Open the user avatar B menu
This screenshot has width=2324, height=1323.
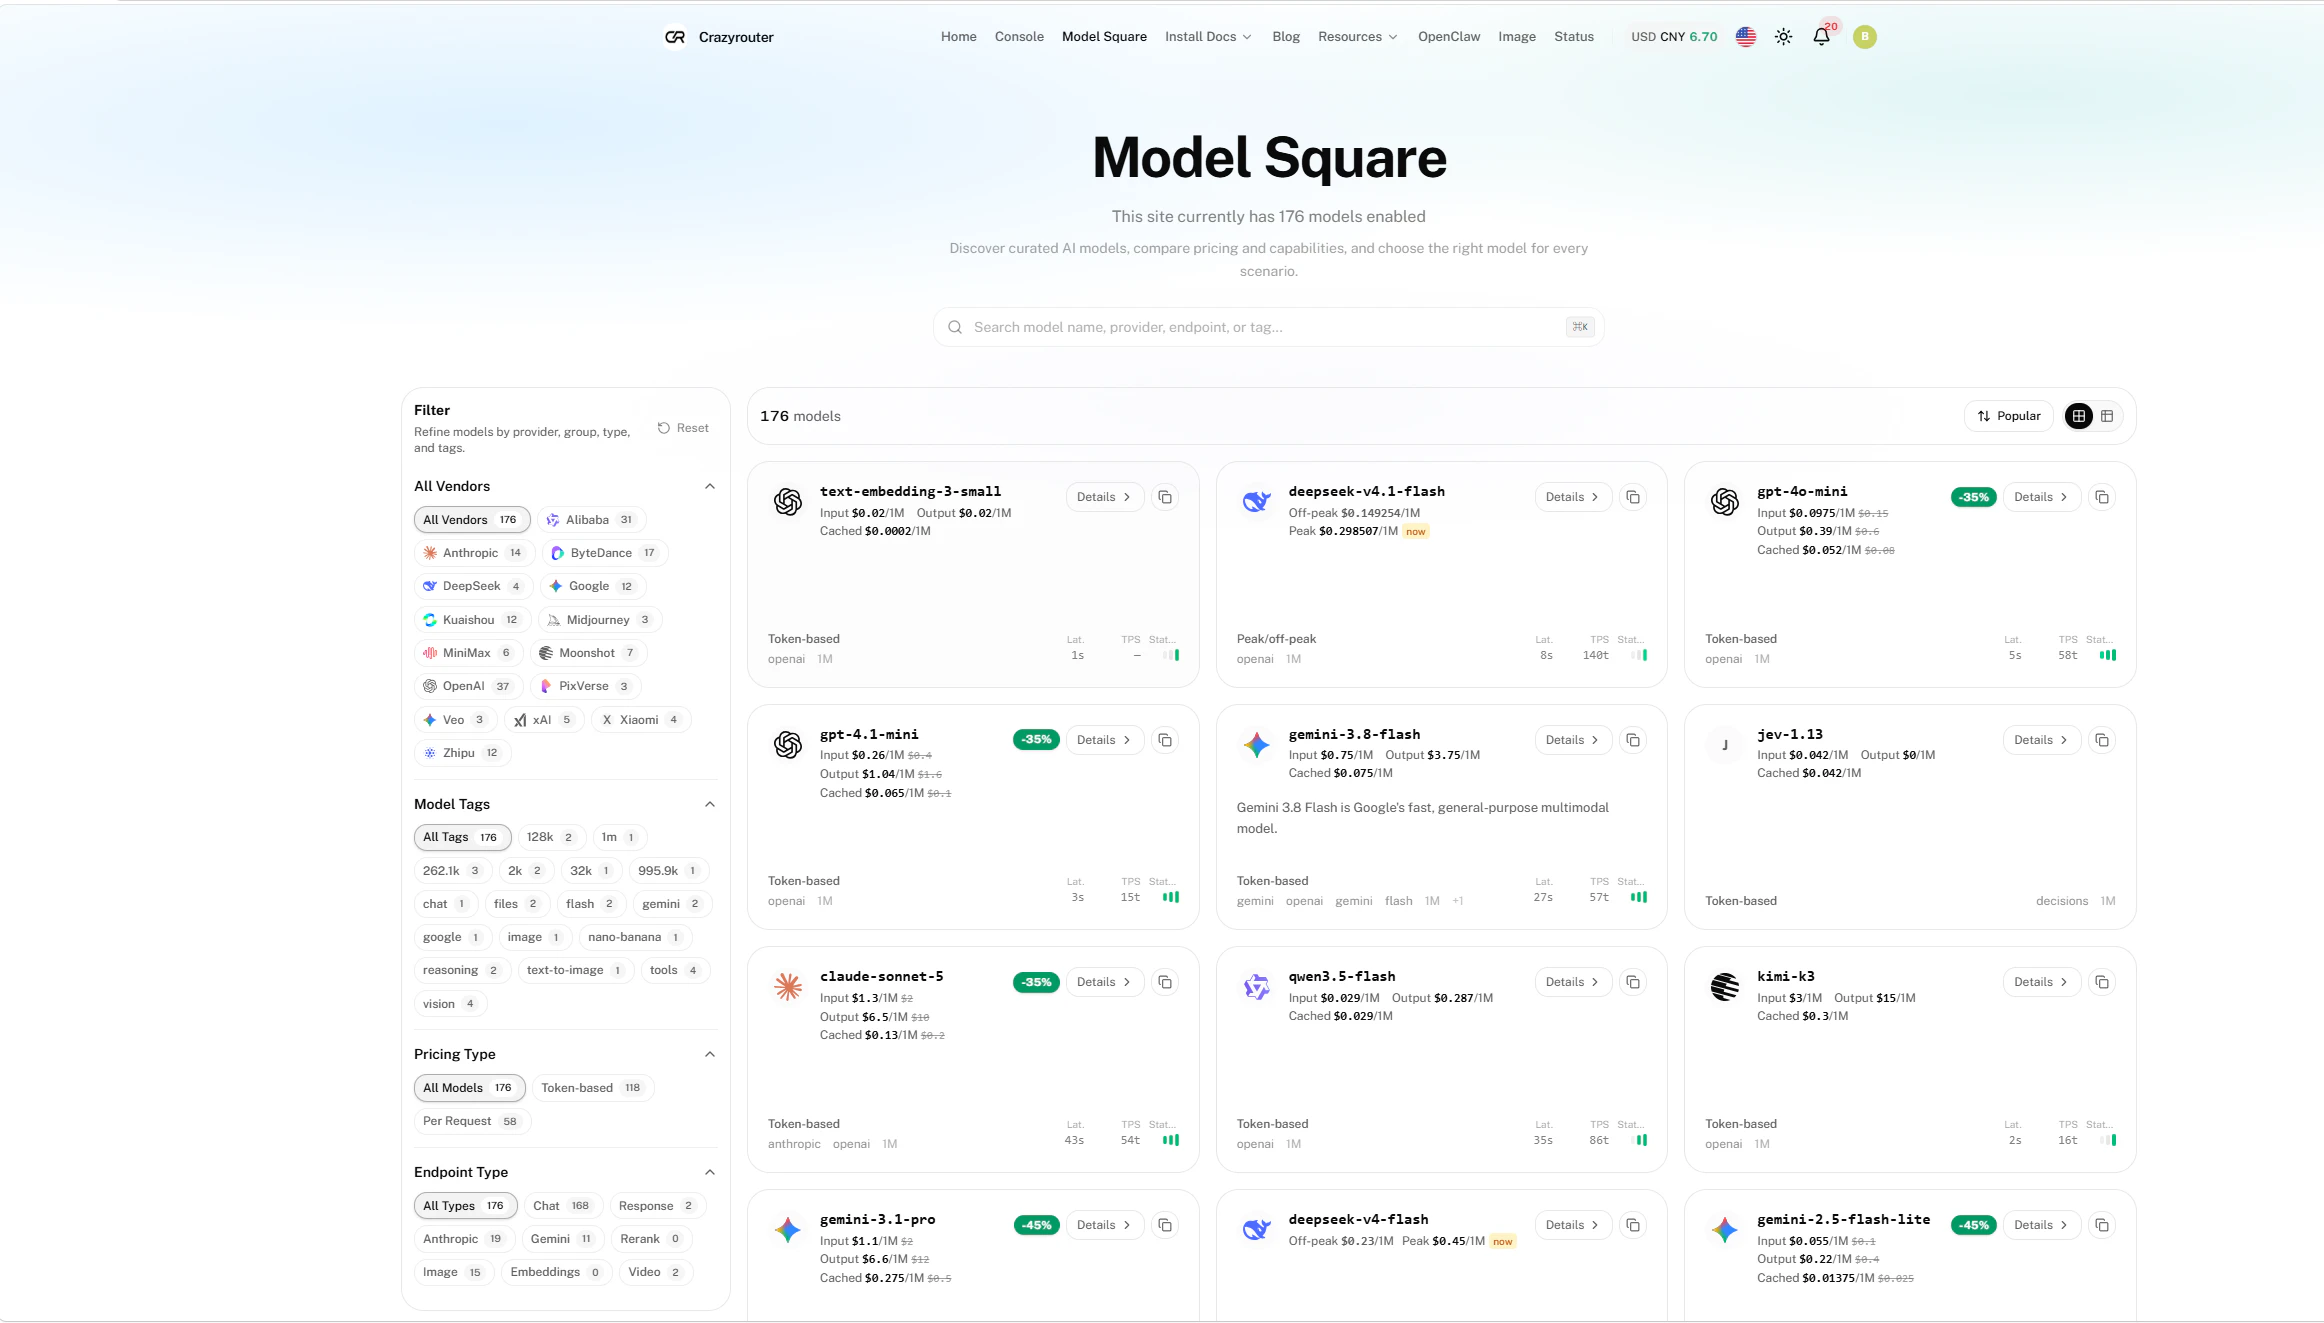[x=1864, y=37]
